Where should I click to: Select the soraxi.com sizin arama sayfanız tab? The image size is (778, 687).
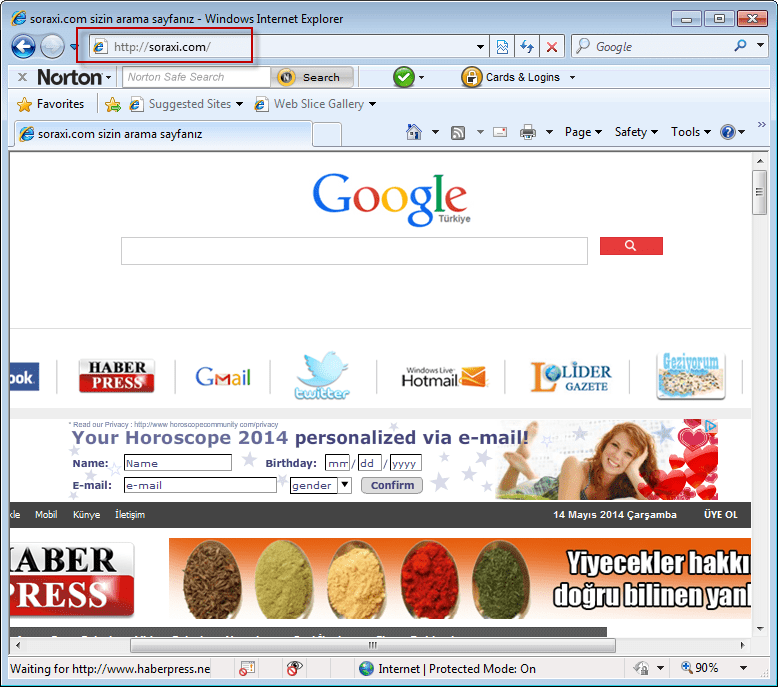tap(164, 134)
